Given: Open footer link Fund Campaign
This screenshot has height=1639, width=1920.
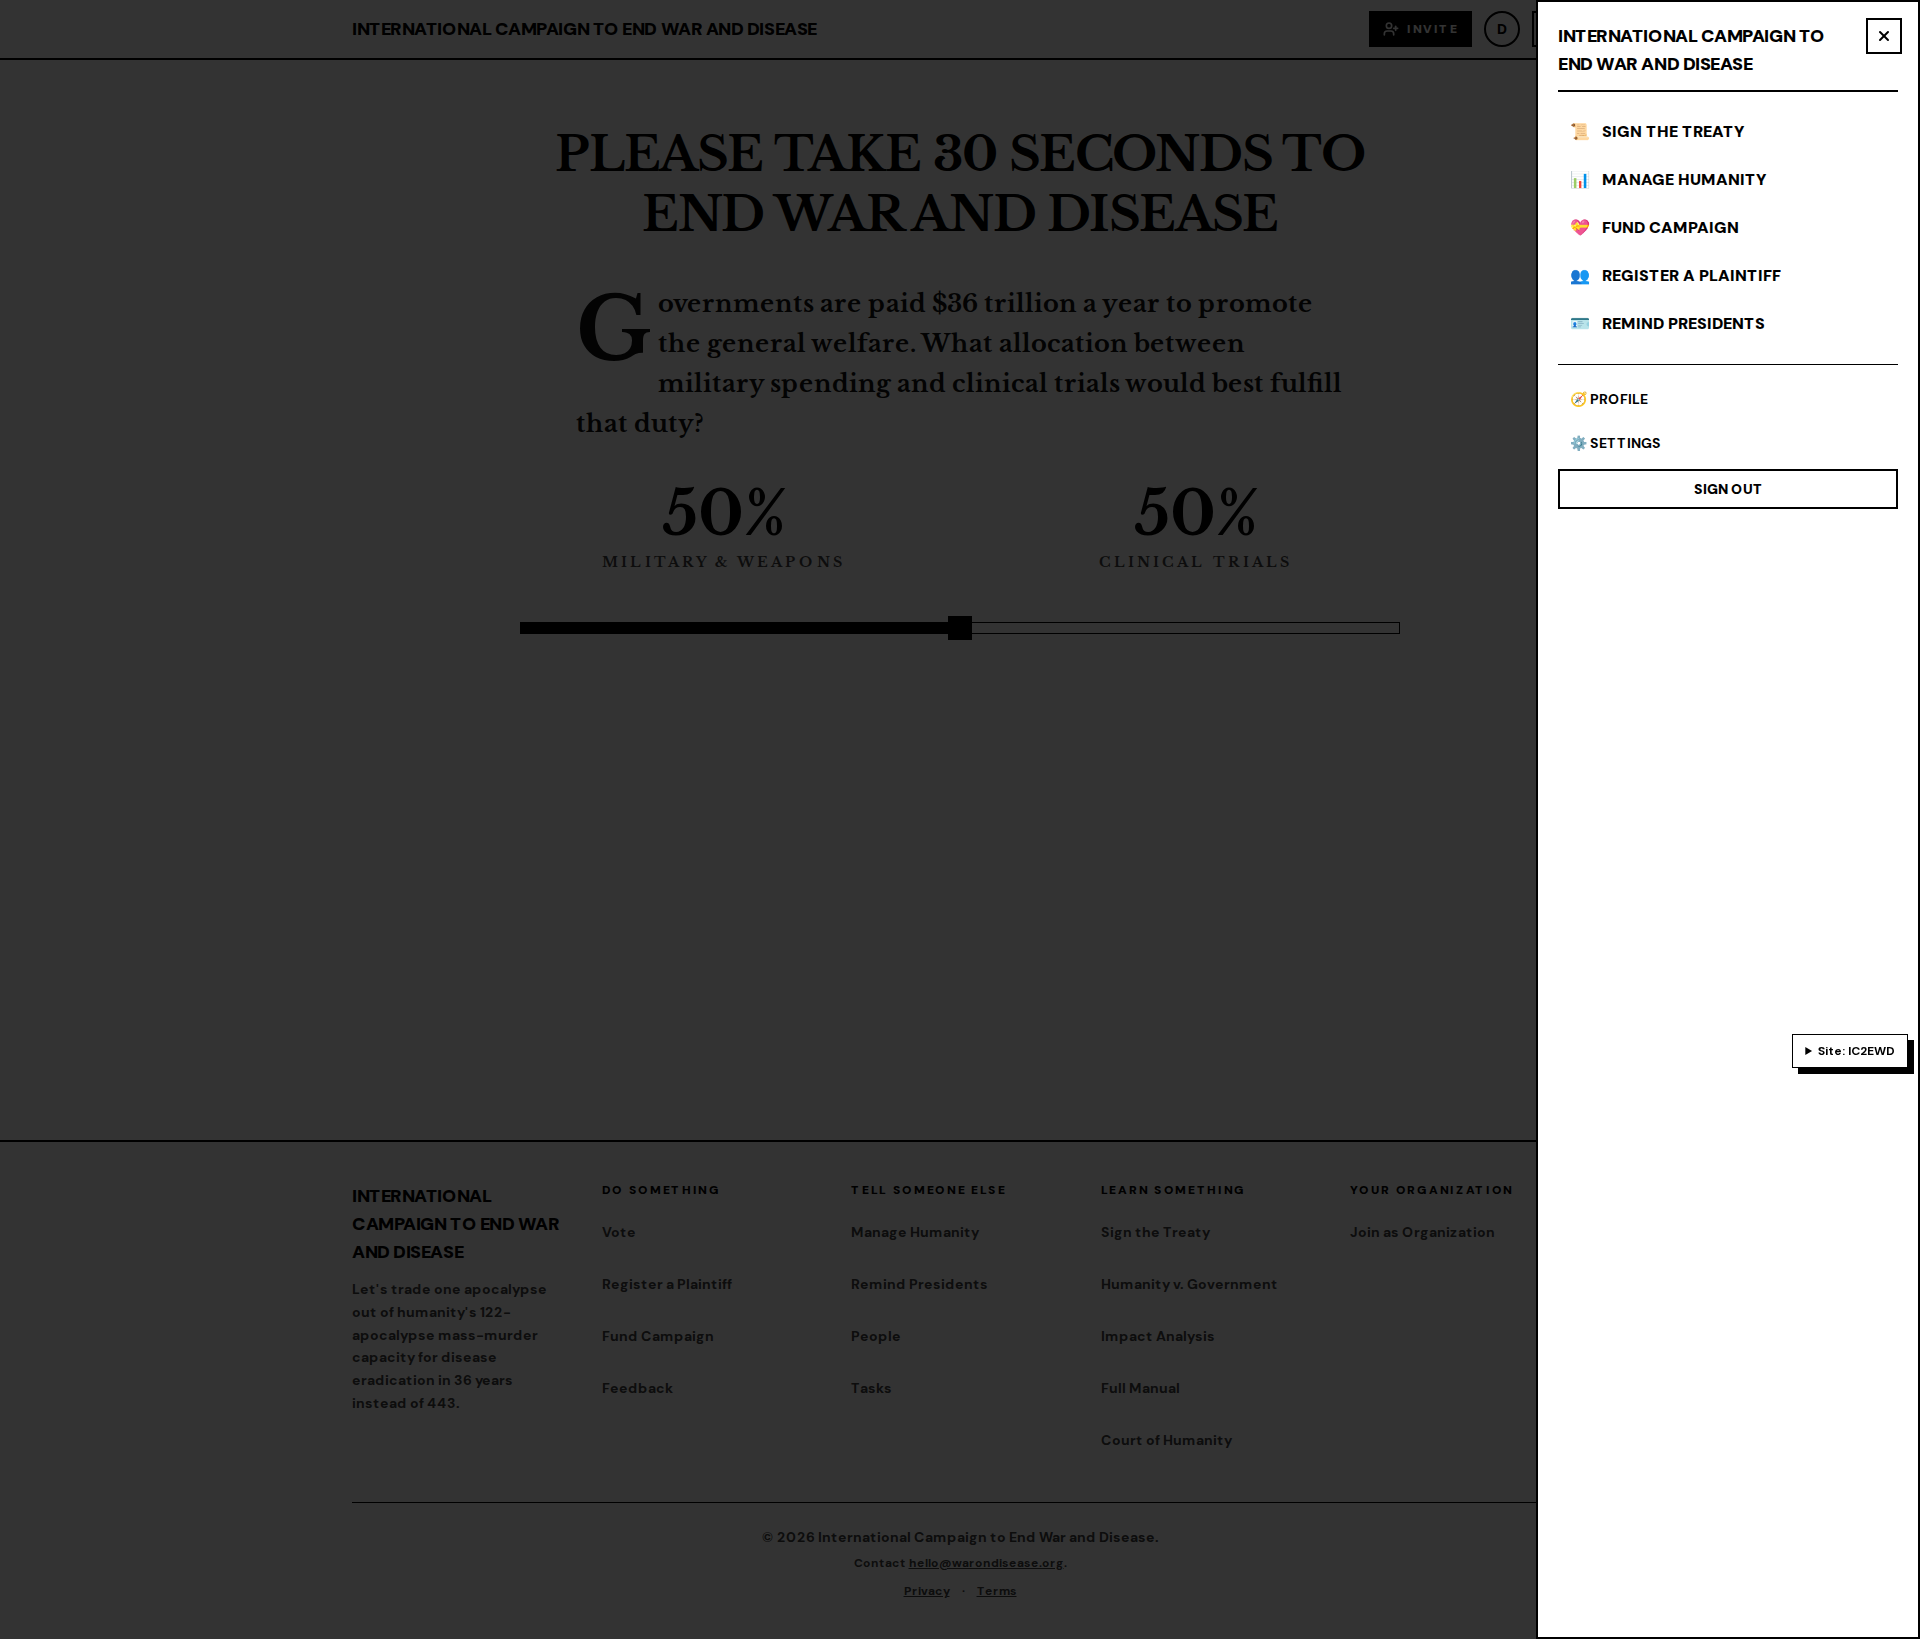Looking at the screenshot, I should 657,1337.
